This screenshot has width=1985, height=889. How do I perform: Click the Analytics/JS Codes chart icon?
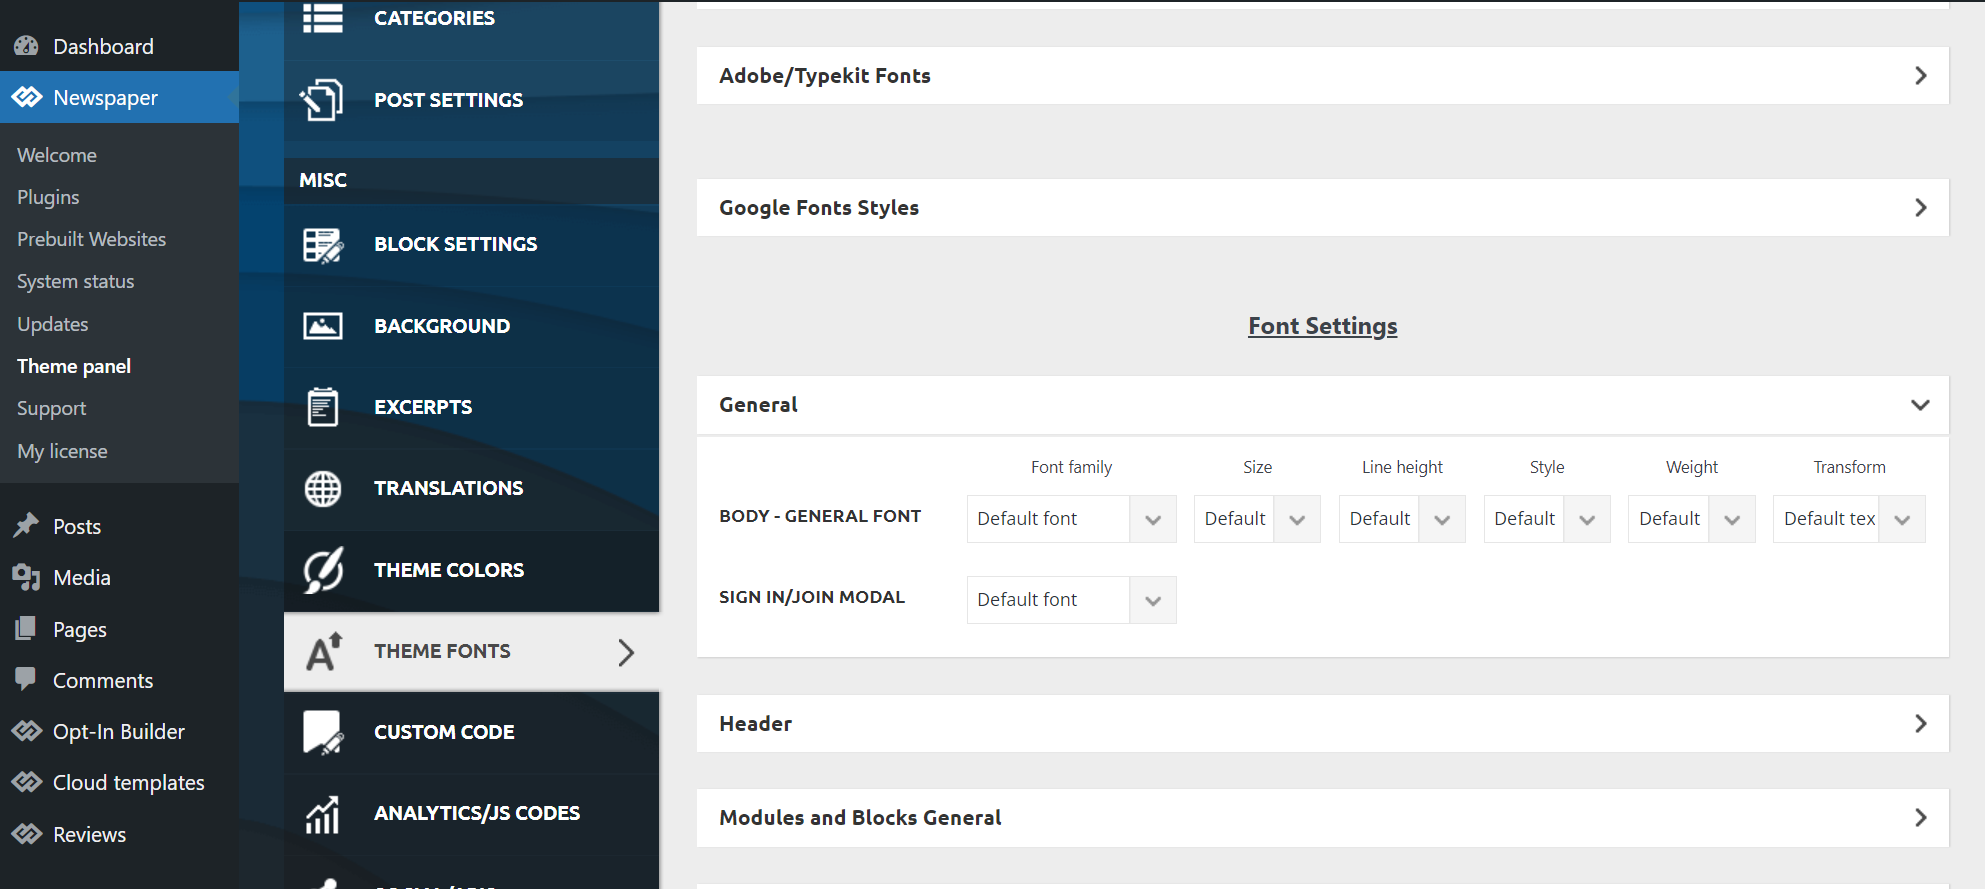tap(323, 814)
